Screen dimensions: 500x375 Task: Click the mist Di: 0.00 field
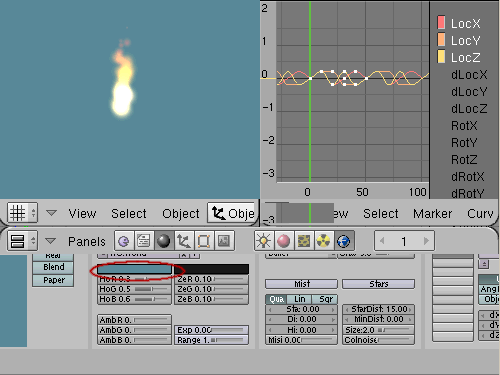coord(301,319)
